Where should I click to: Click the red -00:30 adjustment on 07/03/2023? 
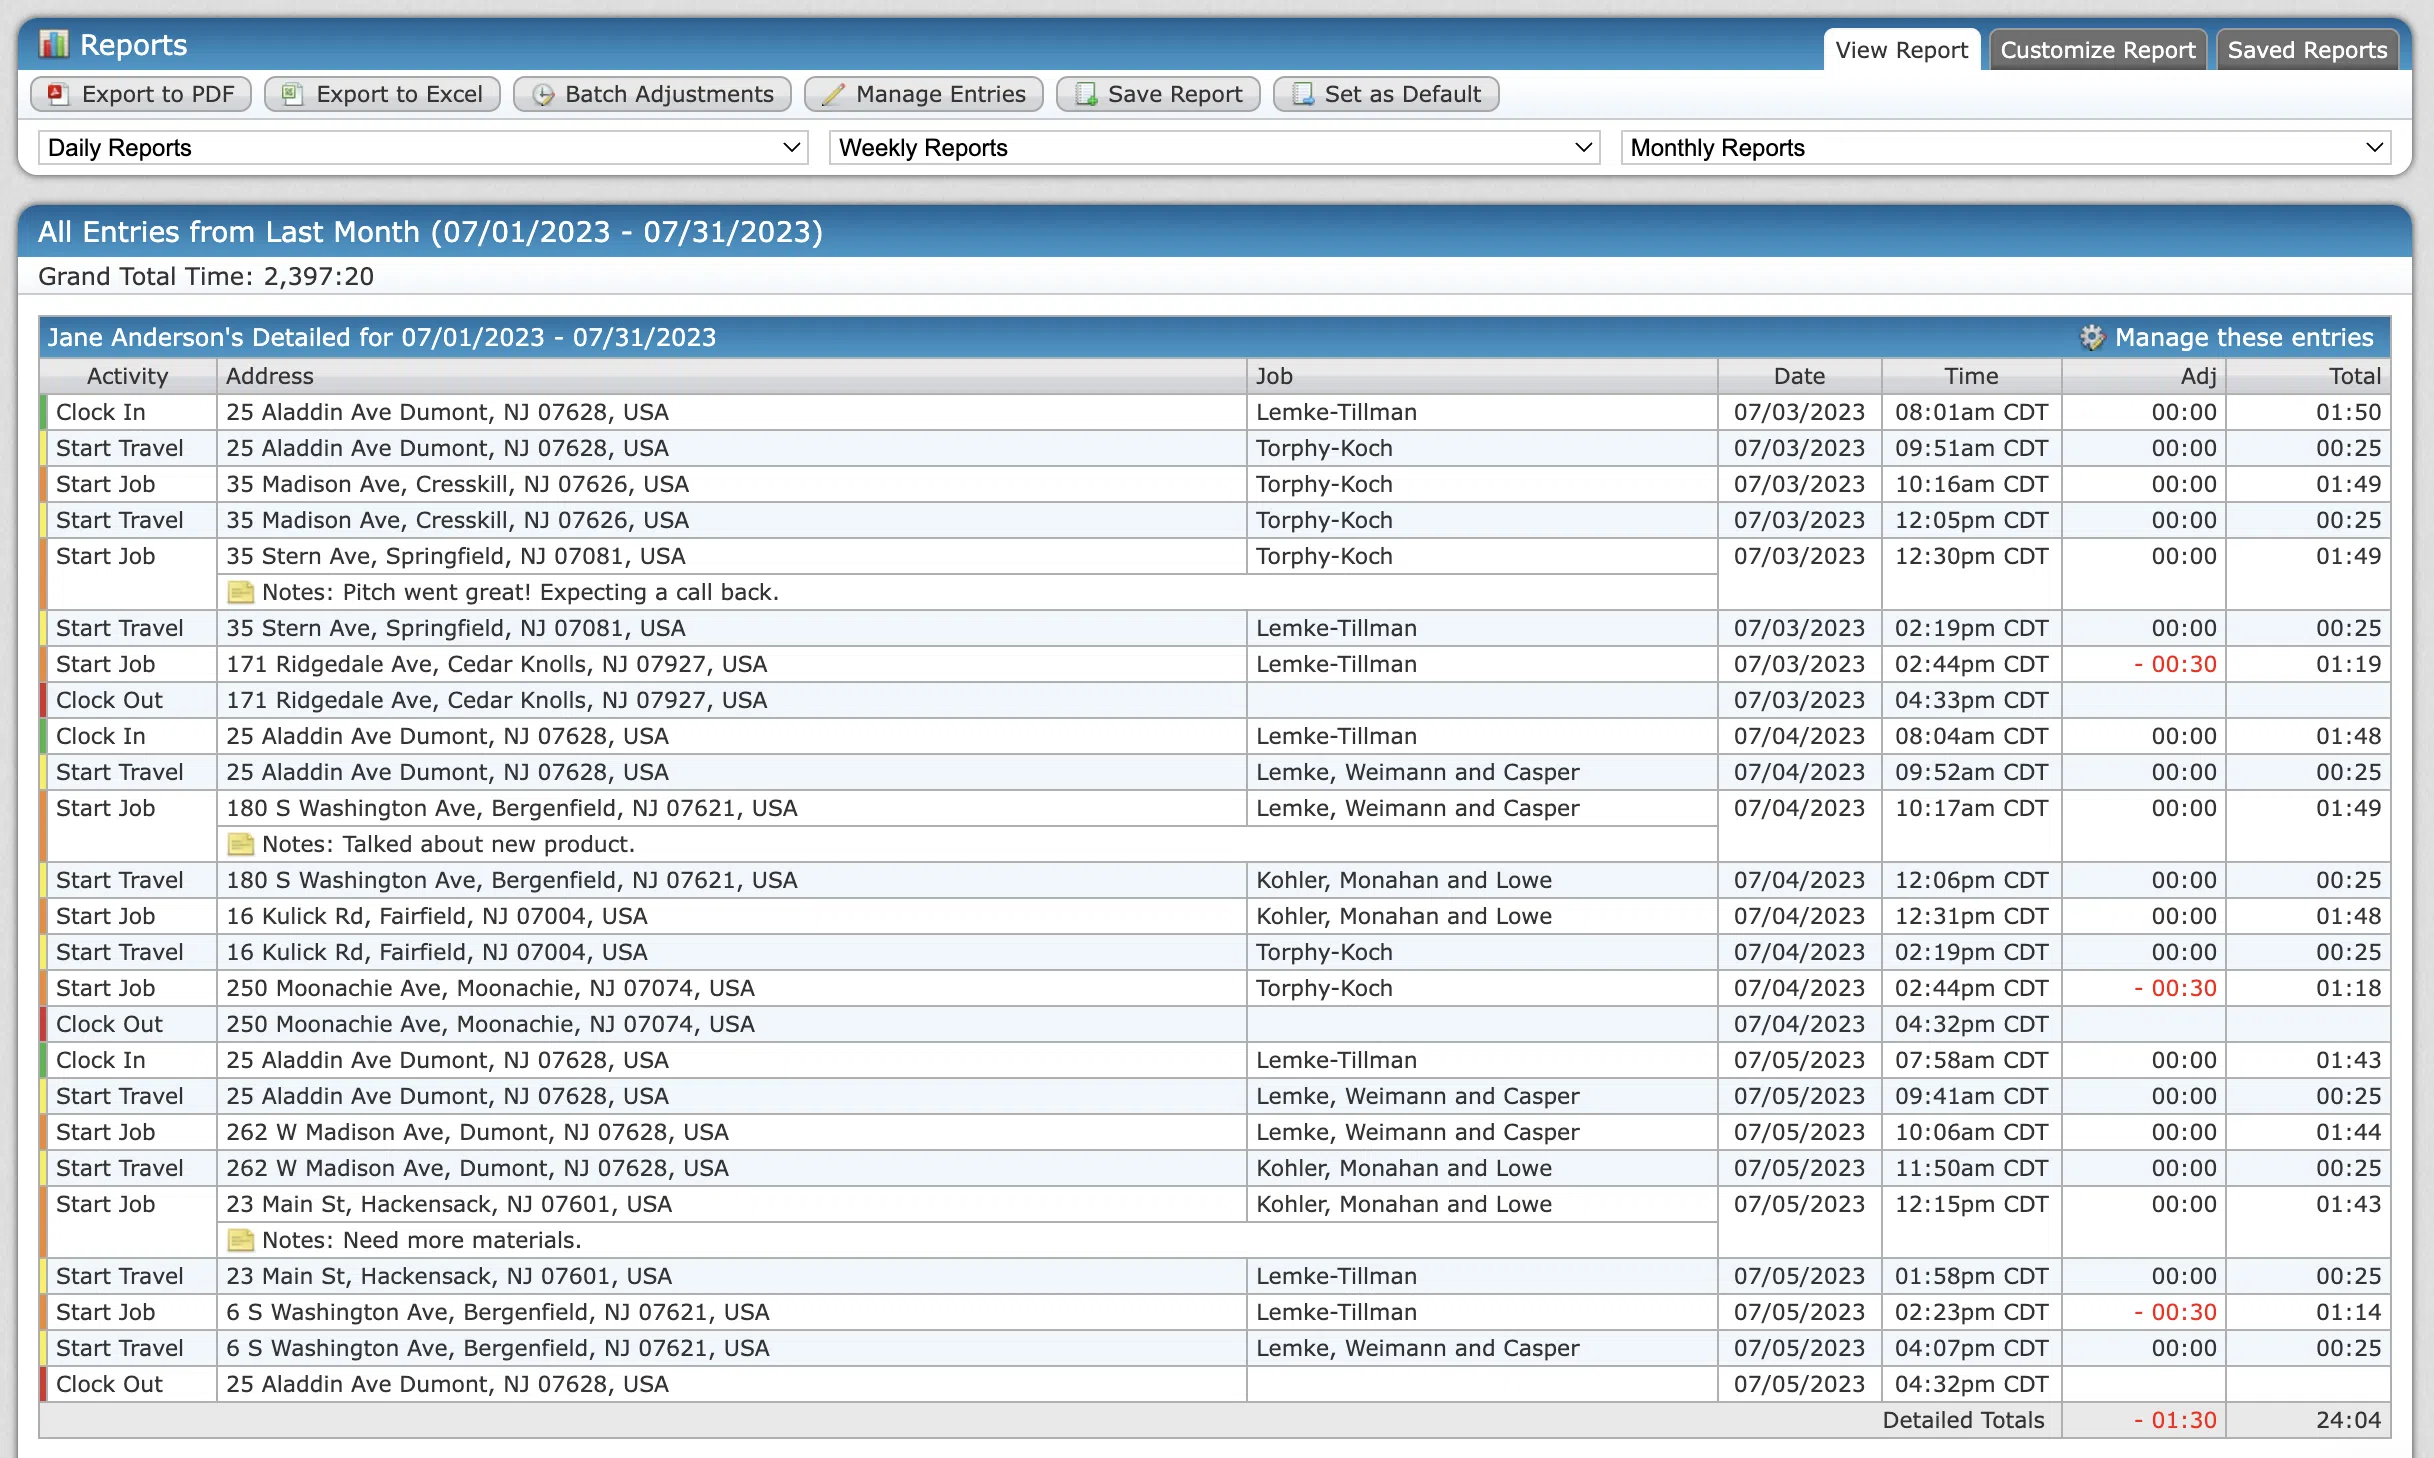point(2176,664)
